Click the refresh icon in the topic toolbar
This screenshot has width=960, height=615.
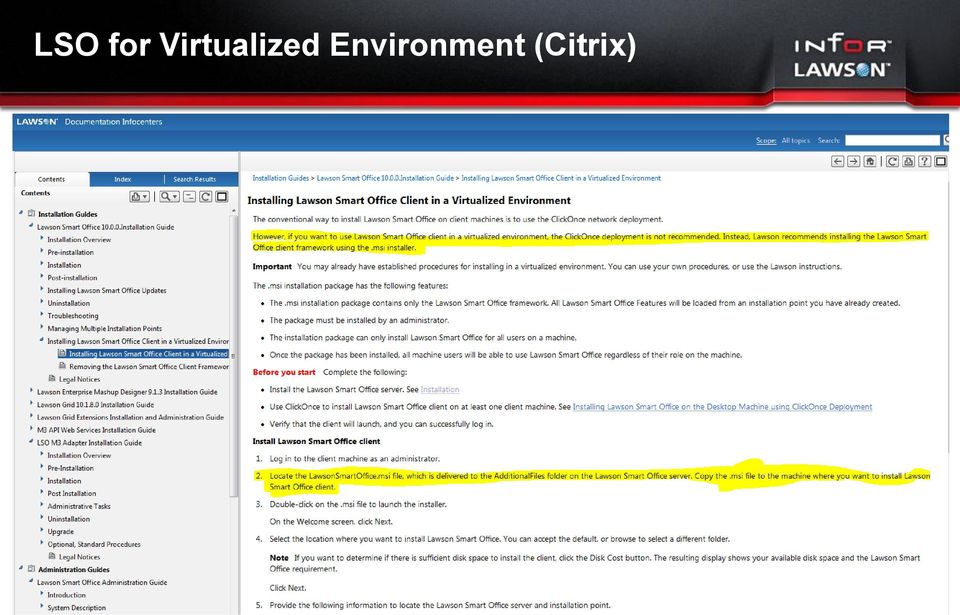(x=893, y=161)
